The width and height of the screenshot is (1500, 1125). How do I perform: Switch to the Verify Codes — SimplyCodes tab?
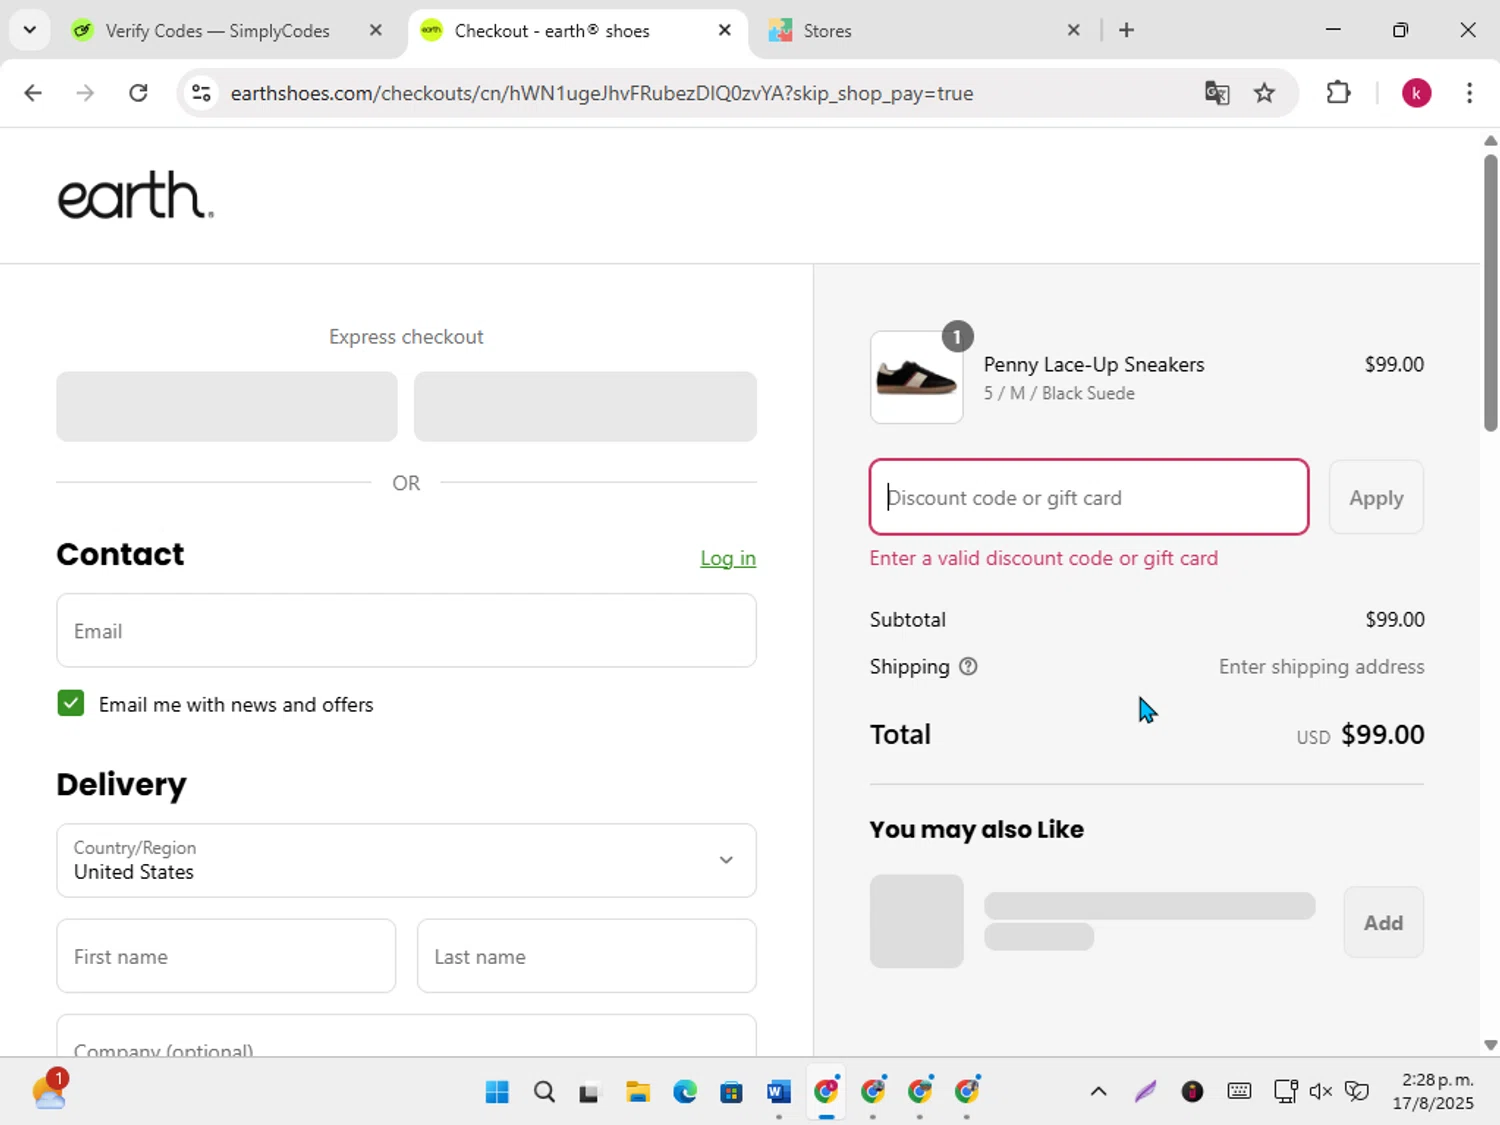[x=217, y=31]
